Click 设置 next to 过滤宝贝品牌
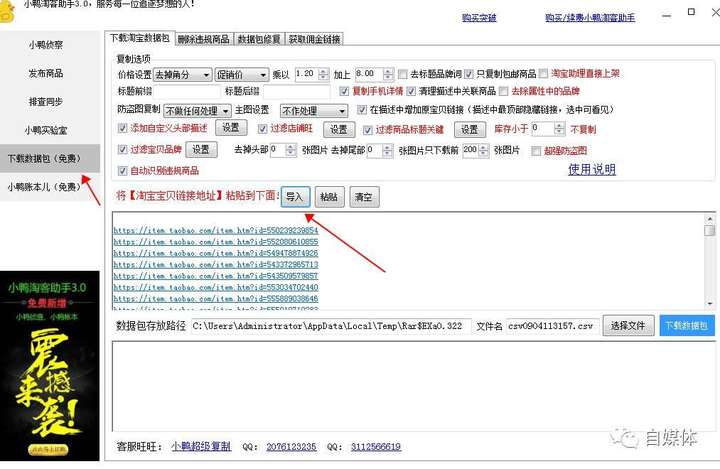The image size is (720, 469). 201,149
